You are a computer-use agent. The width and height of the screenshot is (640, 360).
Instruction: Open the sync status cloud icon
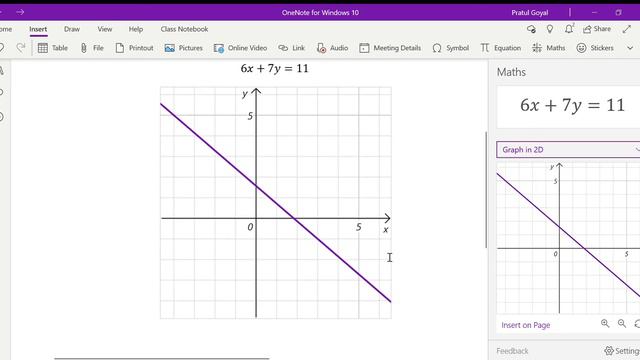pyautogui.click(x=531, y=29)
